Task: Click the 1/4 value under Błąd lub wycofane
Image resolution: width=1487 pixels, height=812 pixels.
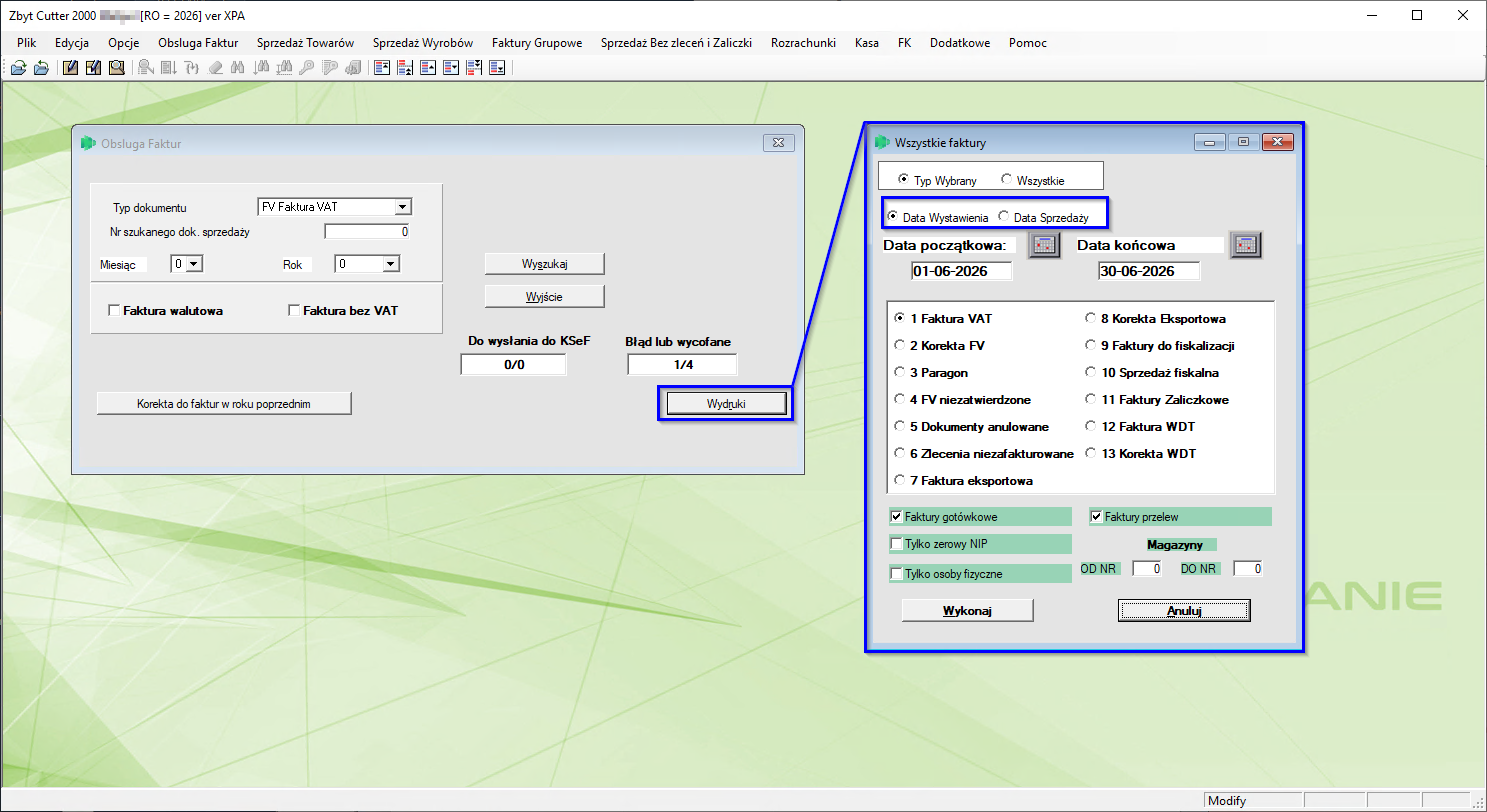Action: 683,365
